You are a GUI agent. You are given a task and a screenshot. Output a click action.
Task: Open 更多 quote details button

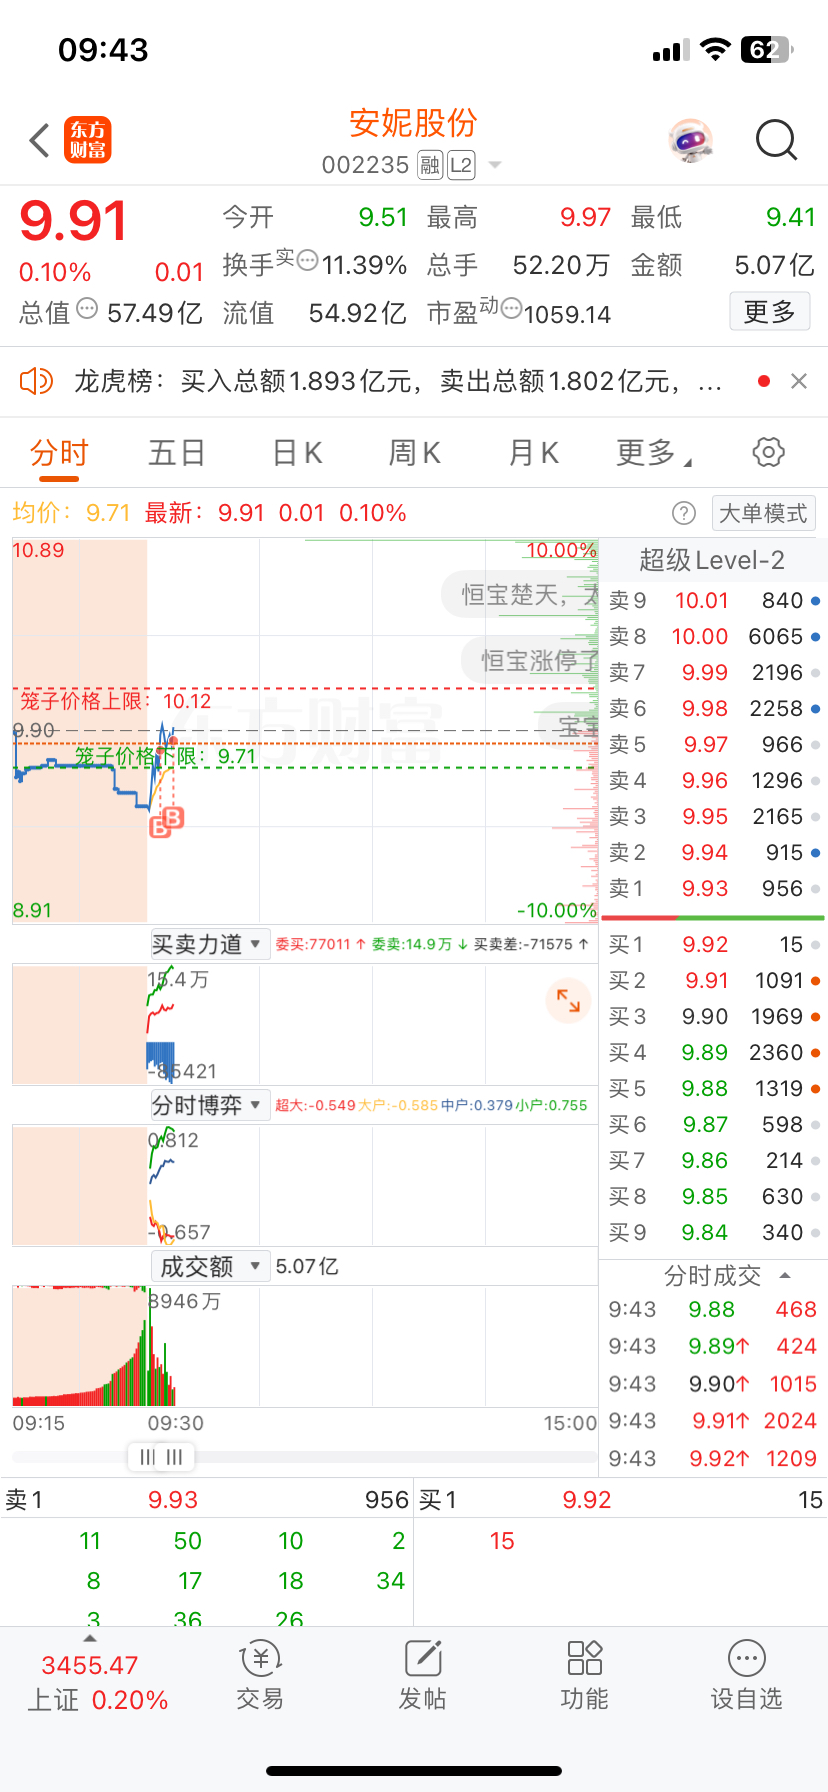[x=769, y=312]
